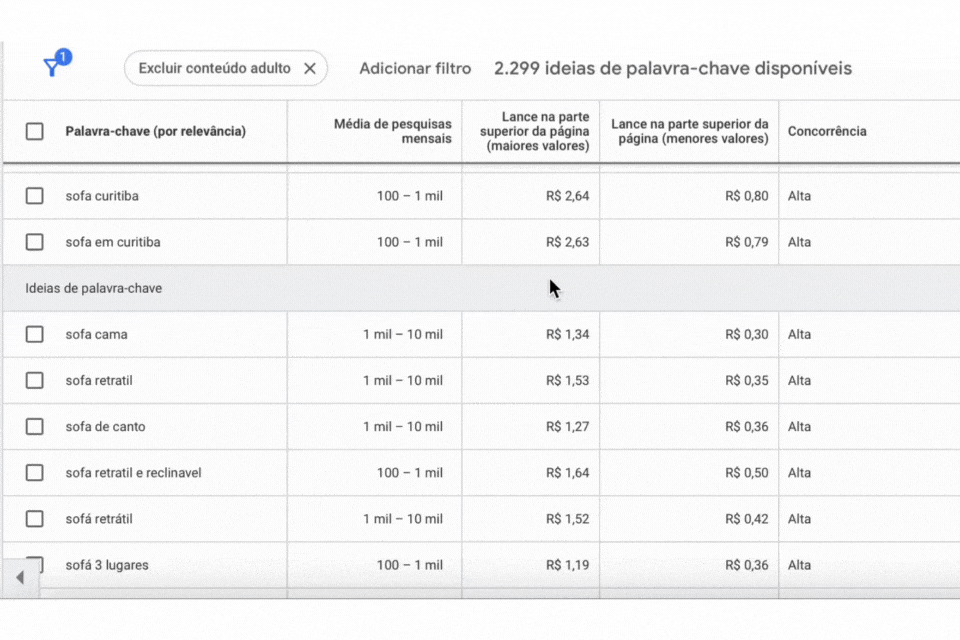Click the sofá 3 lugares keyword
960x640 pixels.
click(107, 565)
